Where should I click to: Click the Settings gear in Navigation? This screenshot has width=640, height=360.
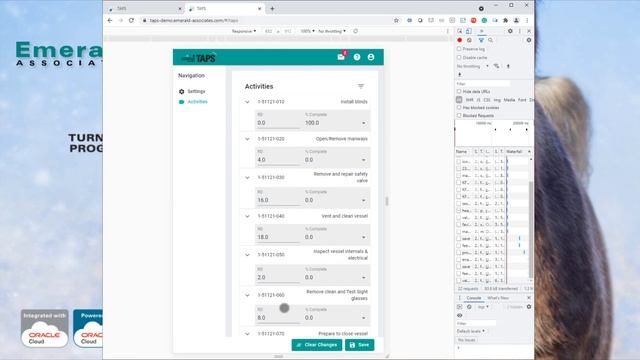[182, 91]
